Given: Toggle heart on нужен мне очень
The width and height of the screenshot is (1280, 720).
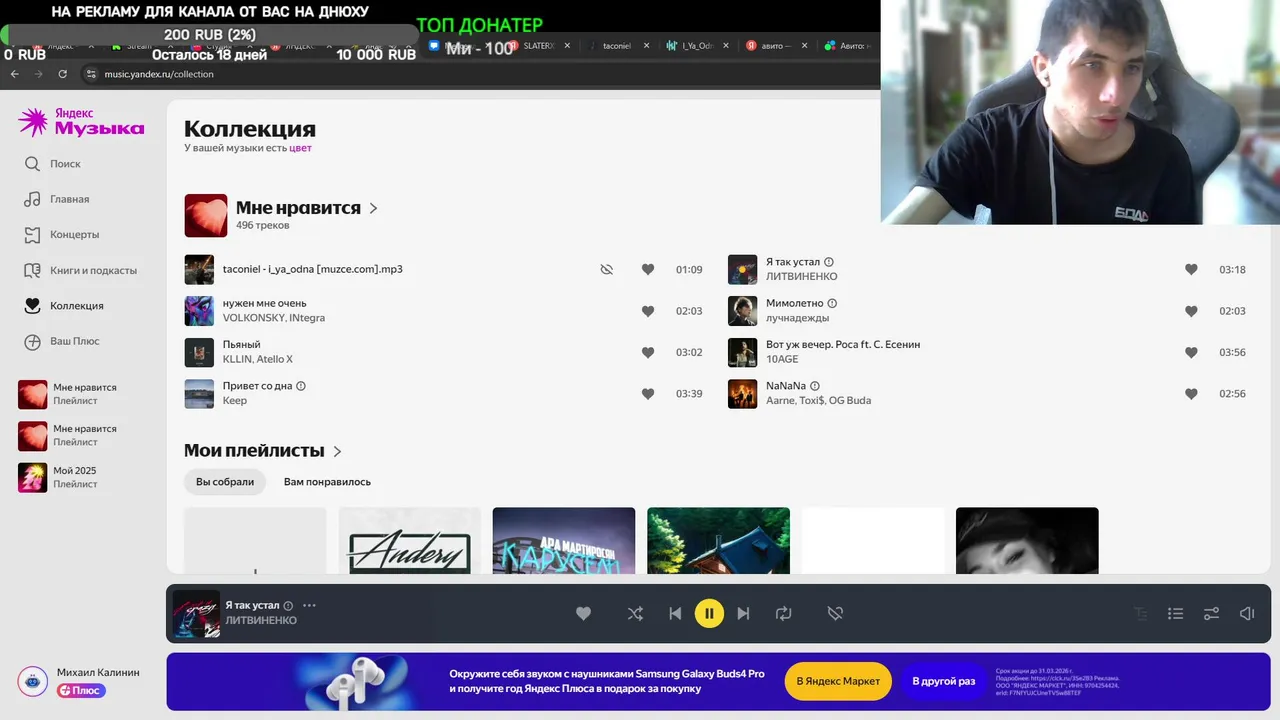Looking at the screenshot, I should tap(648, 311).
